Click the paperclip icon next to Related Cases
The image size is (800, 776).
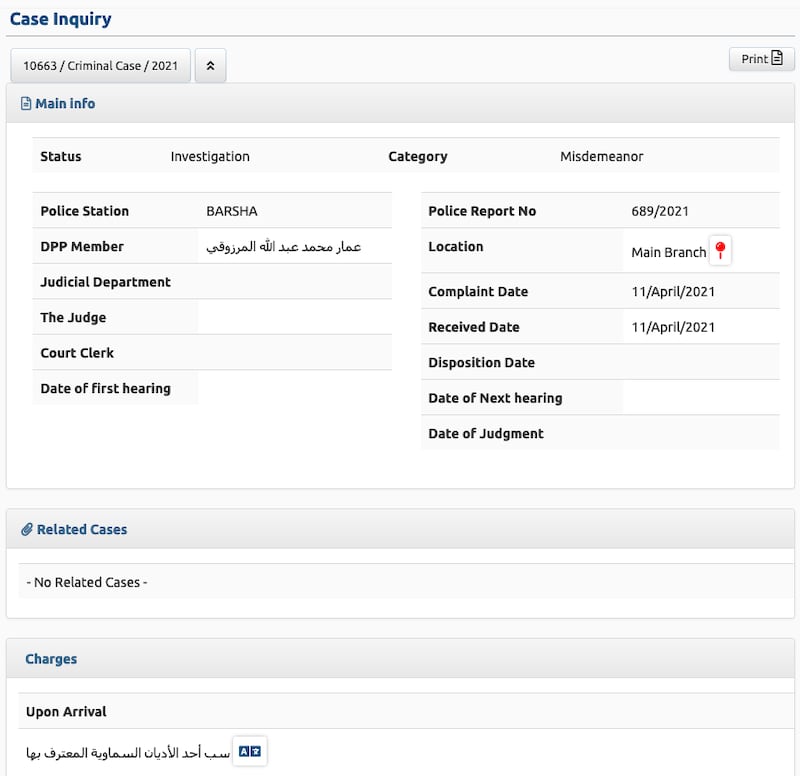[27, 530]
